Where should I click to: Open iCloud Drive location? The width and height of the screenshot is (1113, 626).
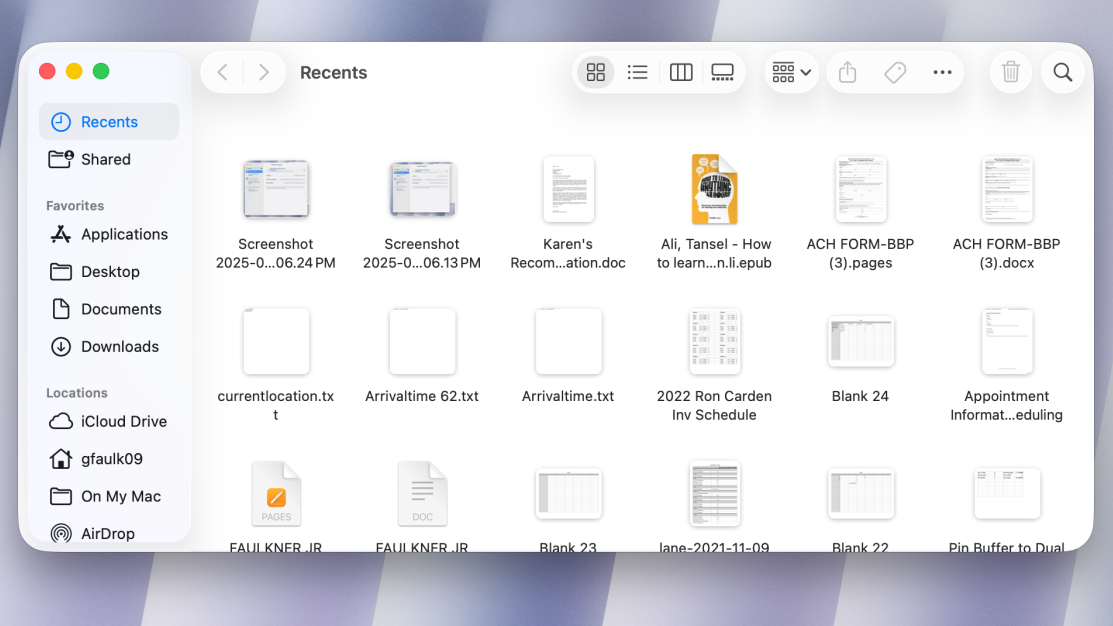(x=109, y=422)
